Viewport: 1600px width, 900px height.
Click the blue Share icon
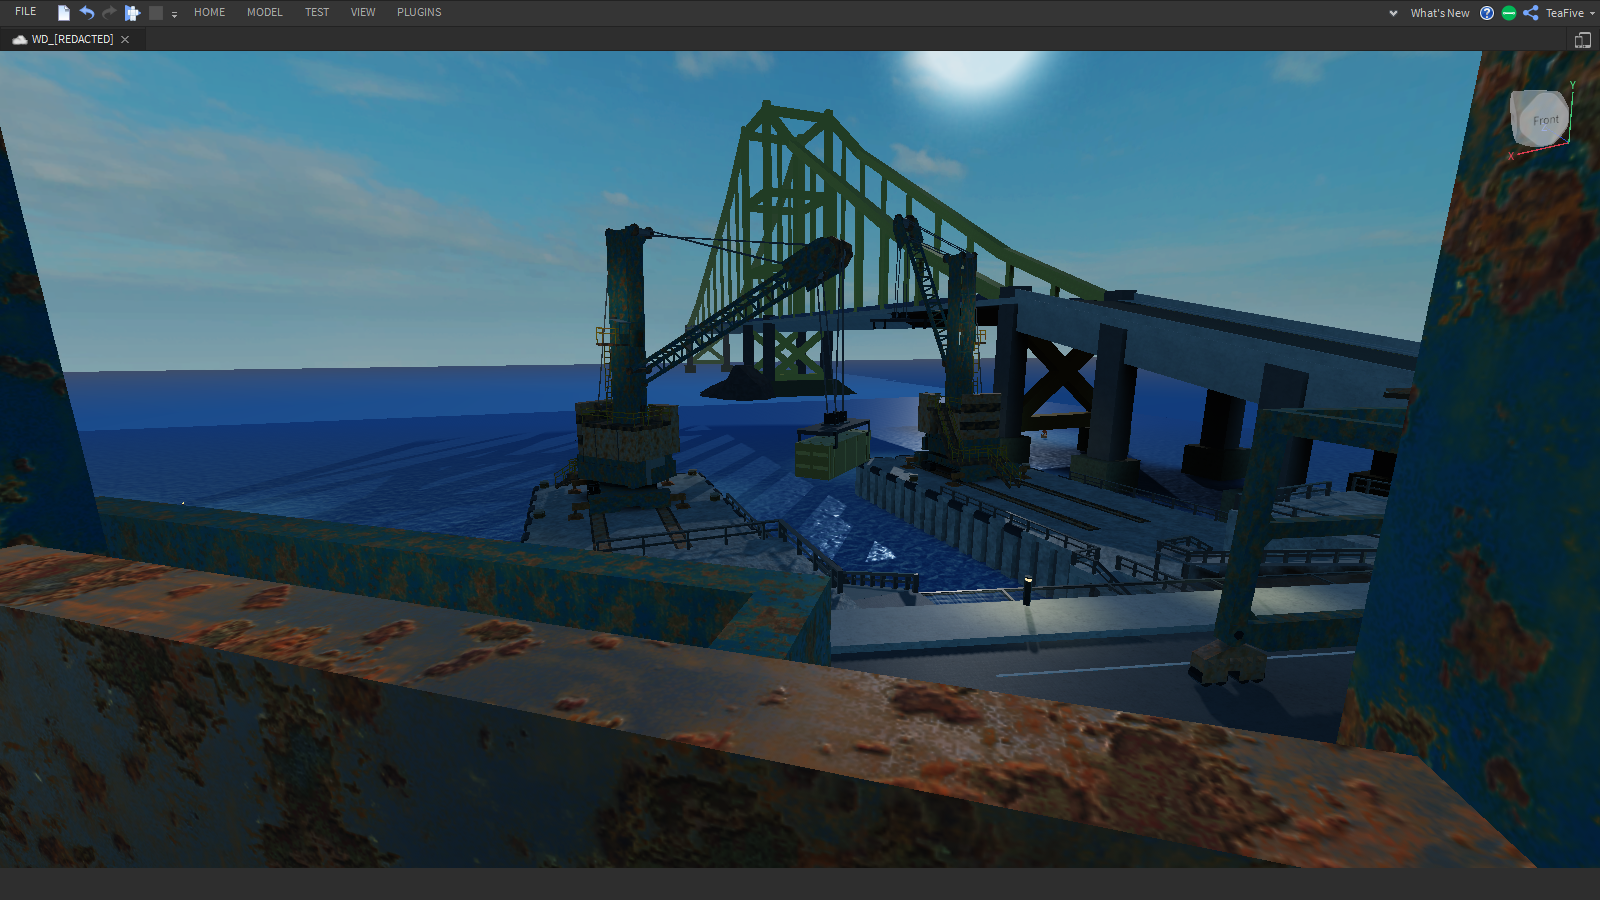[x=1531, y=13]
